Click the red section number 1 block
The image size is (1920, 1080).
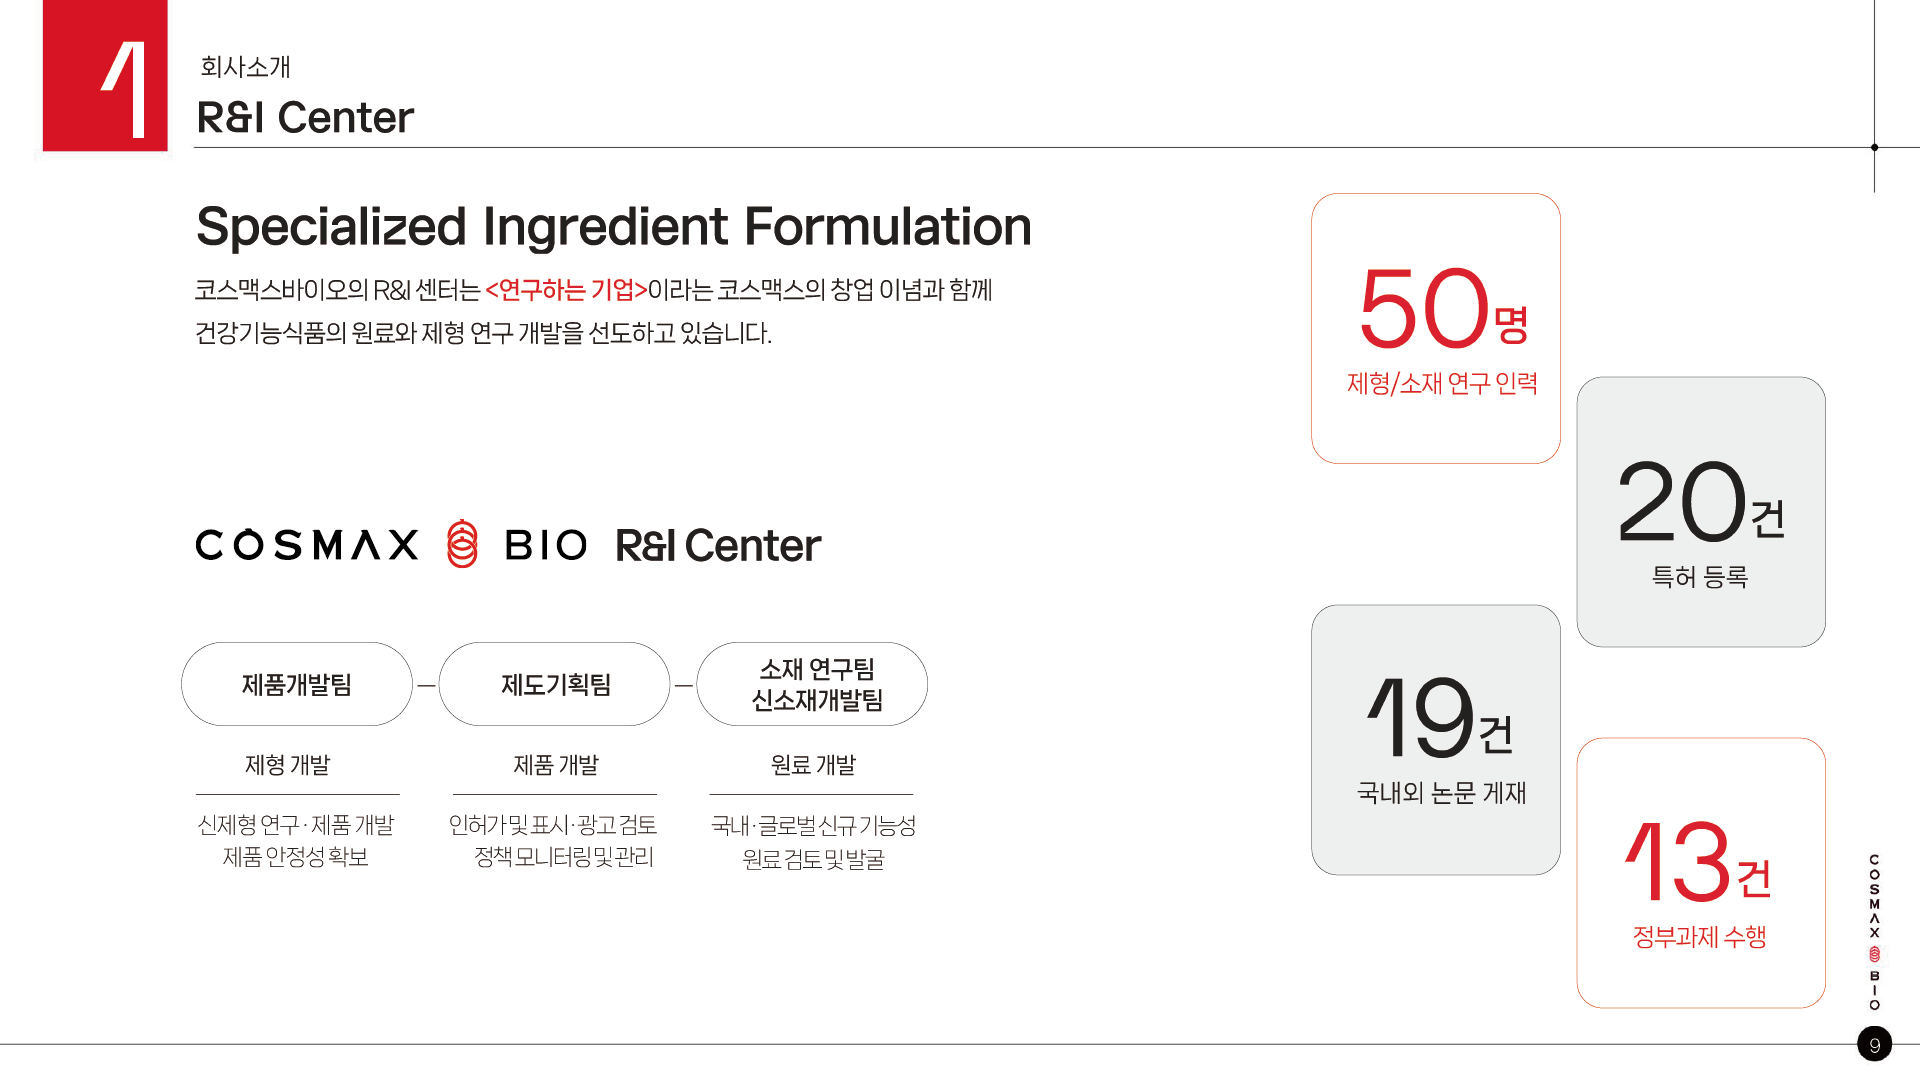pos(105,76)
